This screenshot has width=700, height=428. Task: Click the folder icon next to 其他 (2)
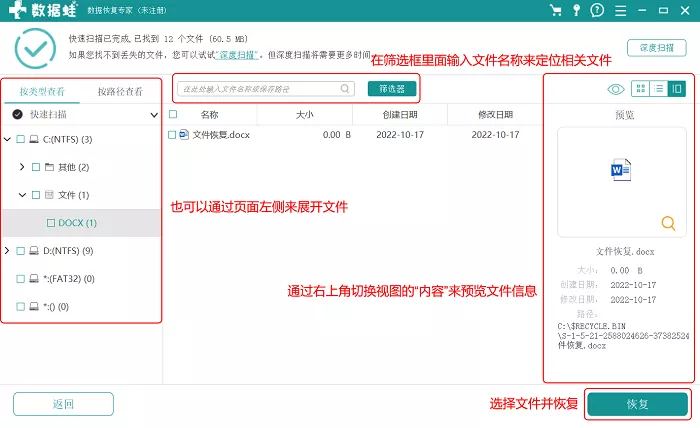50,167
